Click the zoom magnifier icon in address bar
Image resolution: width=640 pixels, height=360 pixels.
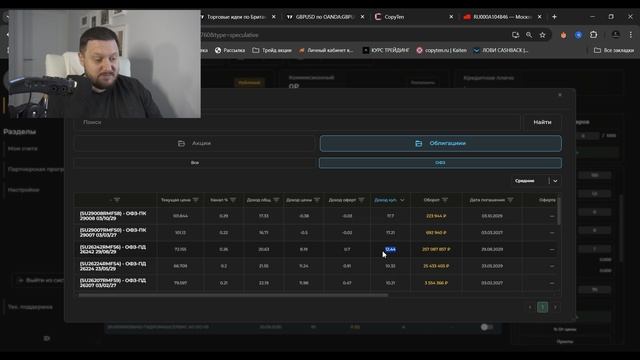coord(529,35)
